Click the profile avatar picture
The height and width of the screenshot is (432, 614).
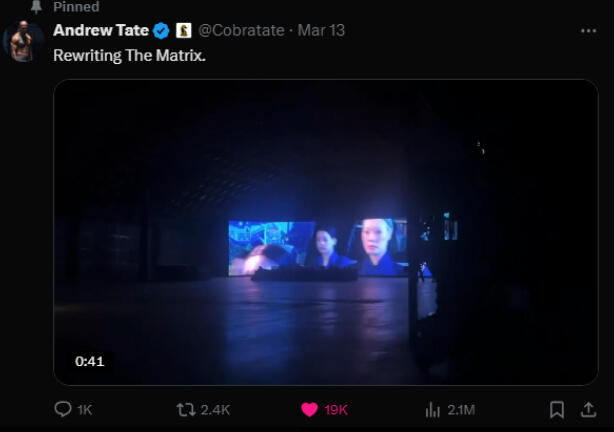23,42
